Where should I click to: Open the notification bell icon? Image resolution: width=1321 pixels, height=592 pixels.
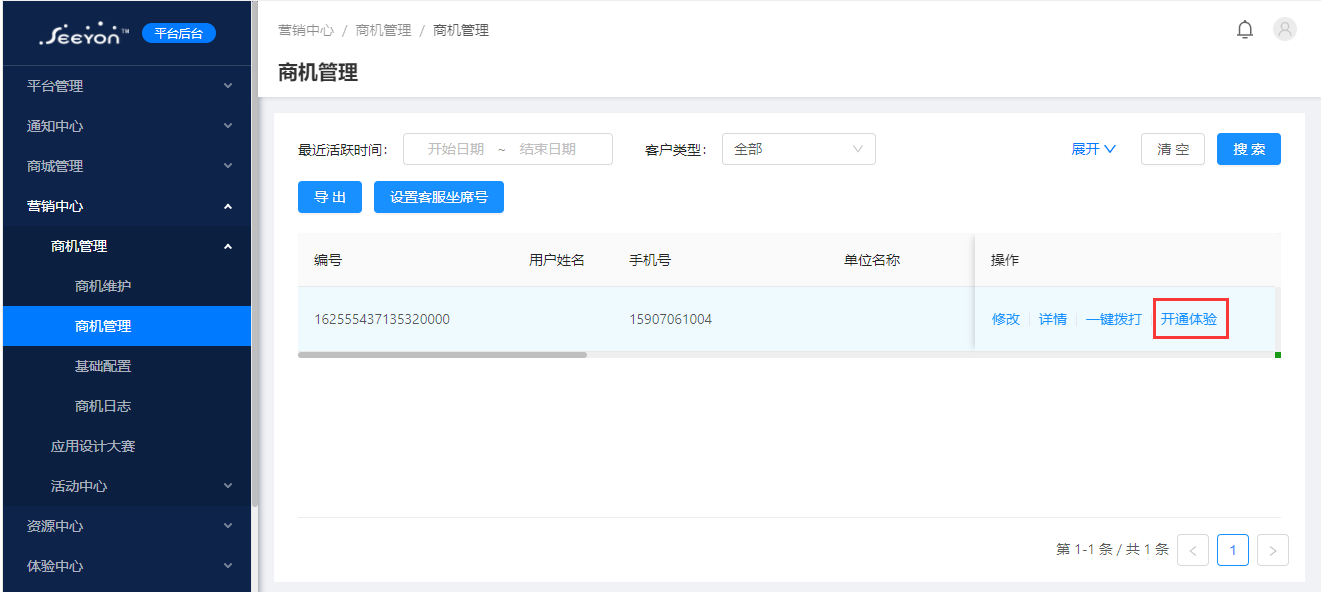pyautogui.click(x=1245, y=30)
